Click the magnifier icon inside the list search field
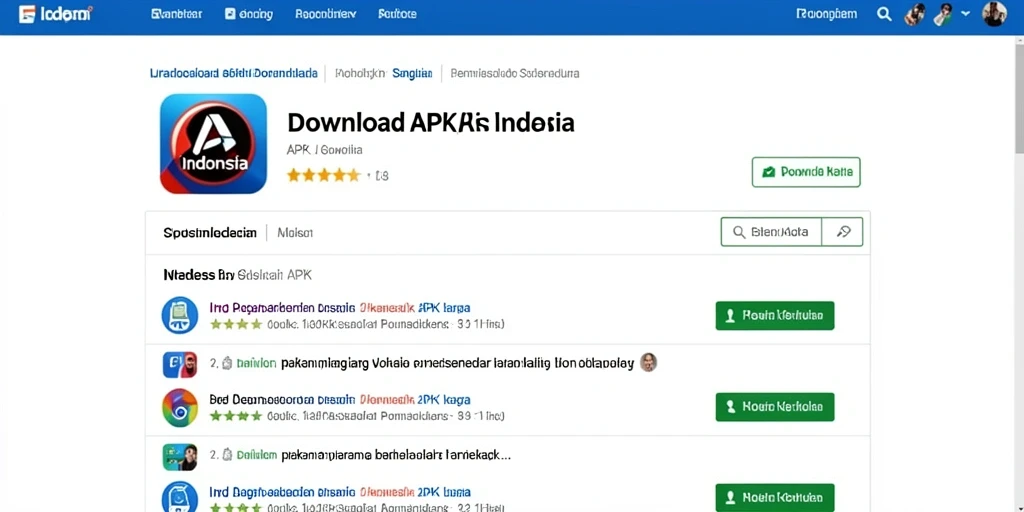 tap(739, 232)
